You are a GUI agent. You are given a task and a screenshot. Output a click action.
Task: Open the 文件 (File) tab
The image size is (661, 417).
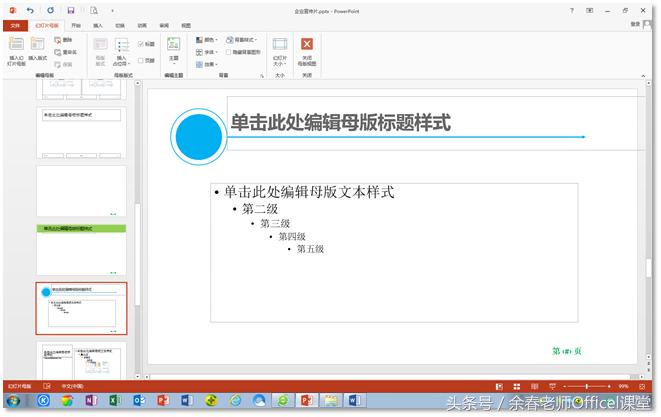click(x=15, y=26)
